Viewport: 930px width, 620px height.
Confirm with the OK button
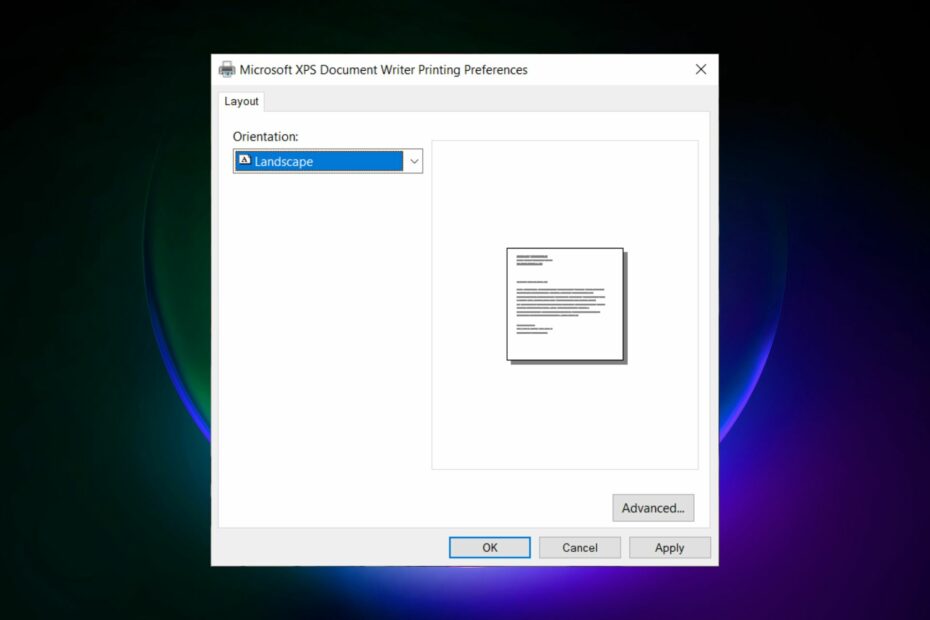pyautogui.click(x=490, y=548)
